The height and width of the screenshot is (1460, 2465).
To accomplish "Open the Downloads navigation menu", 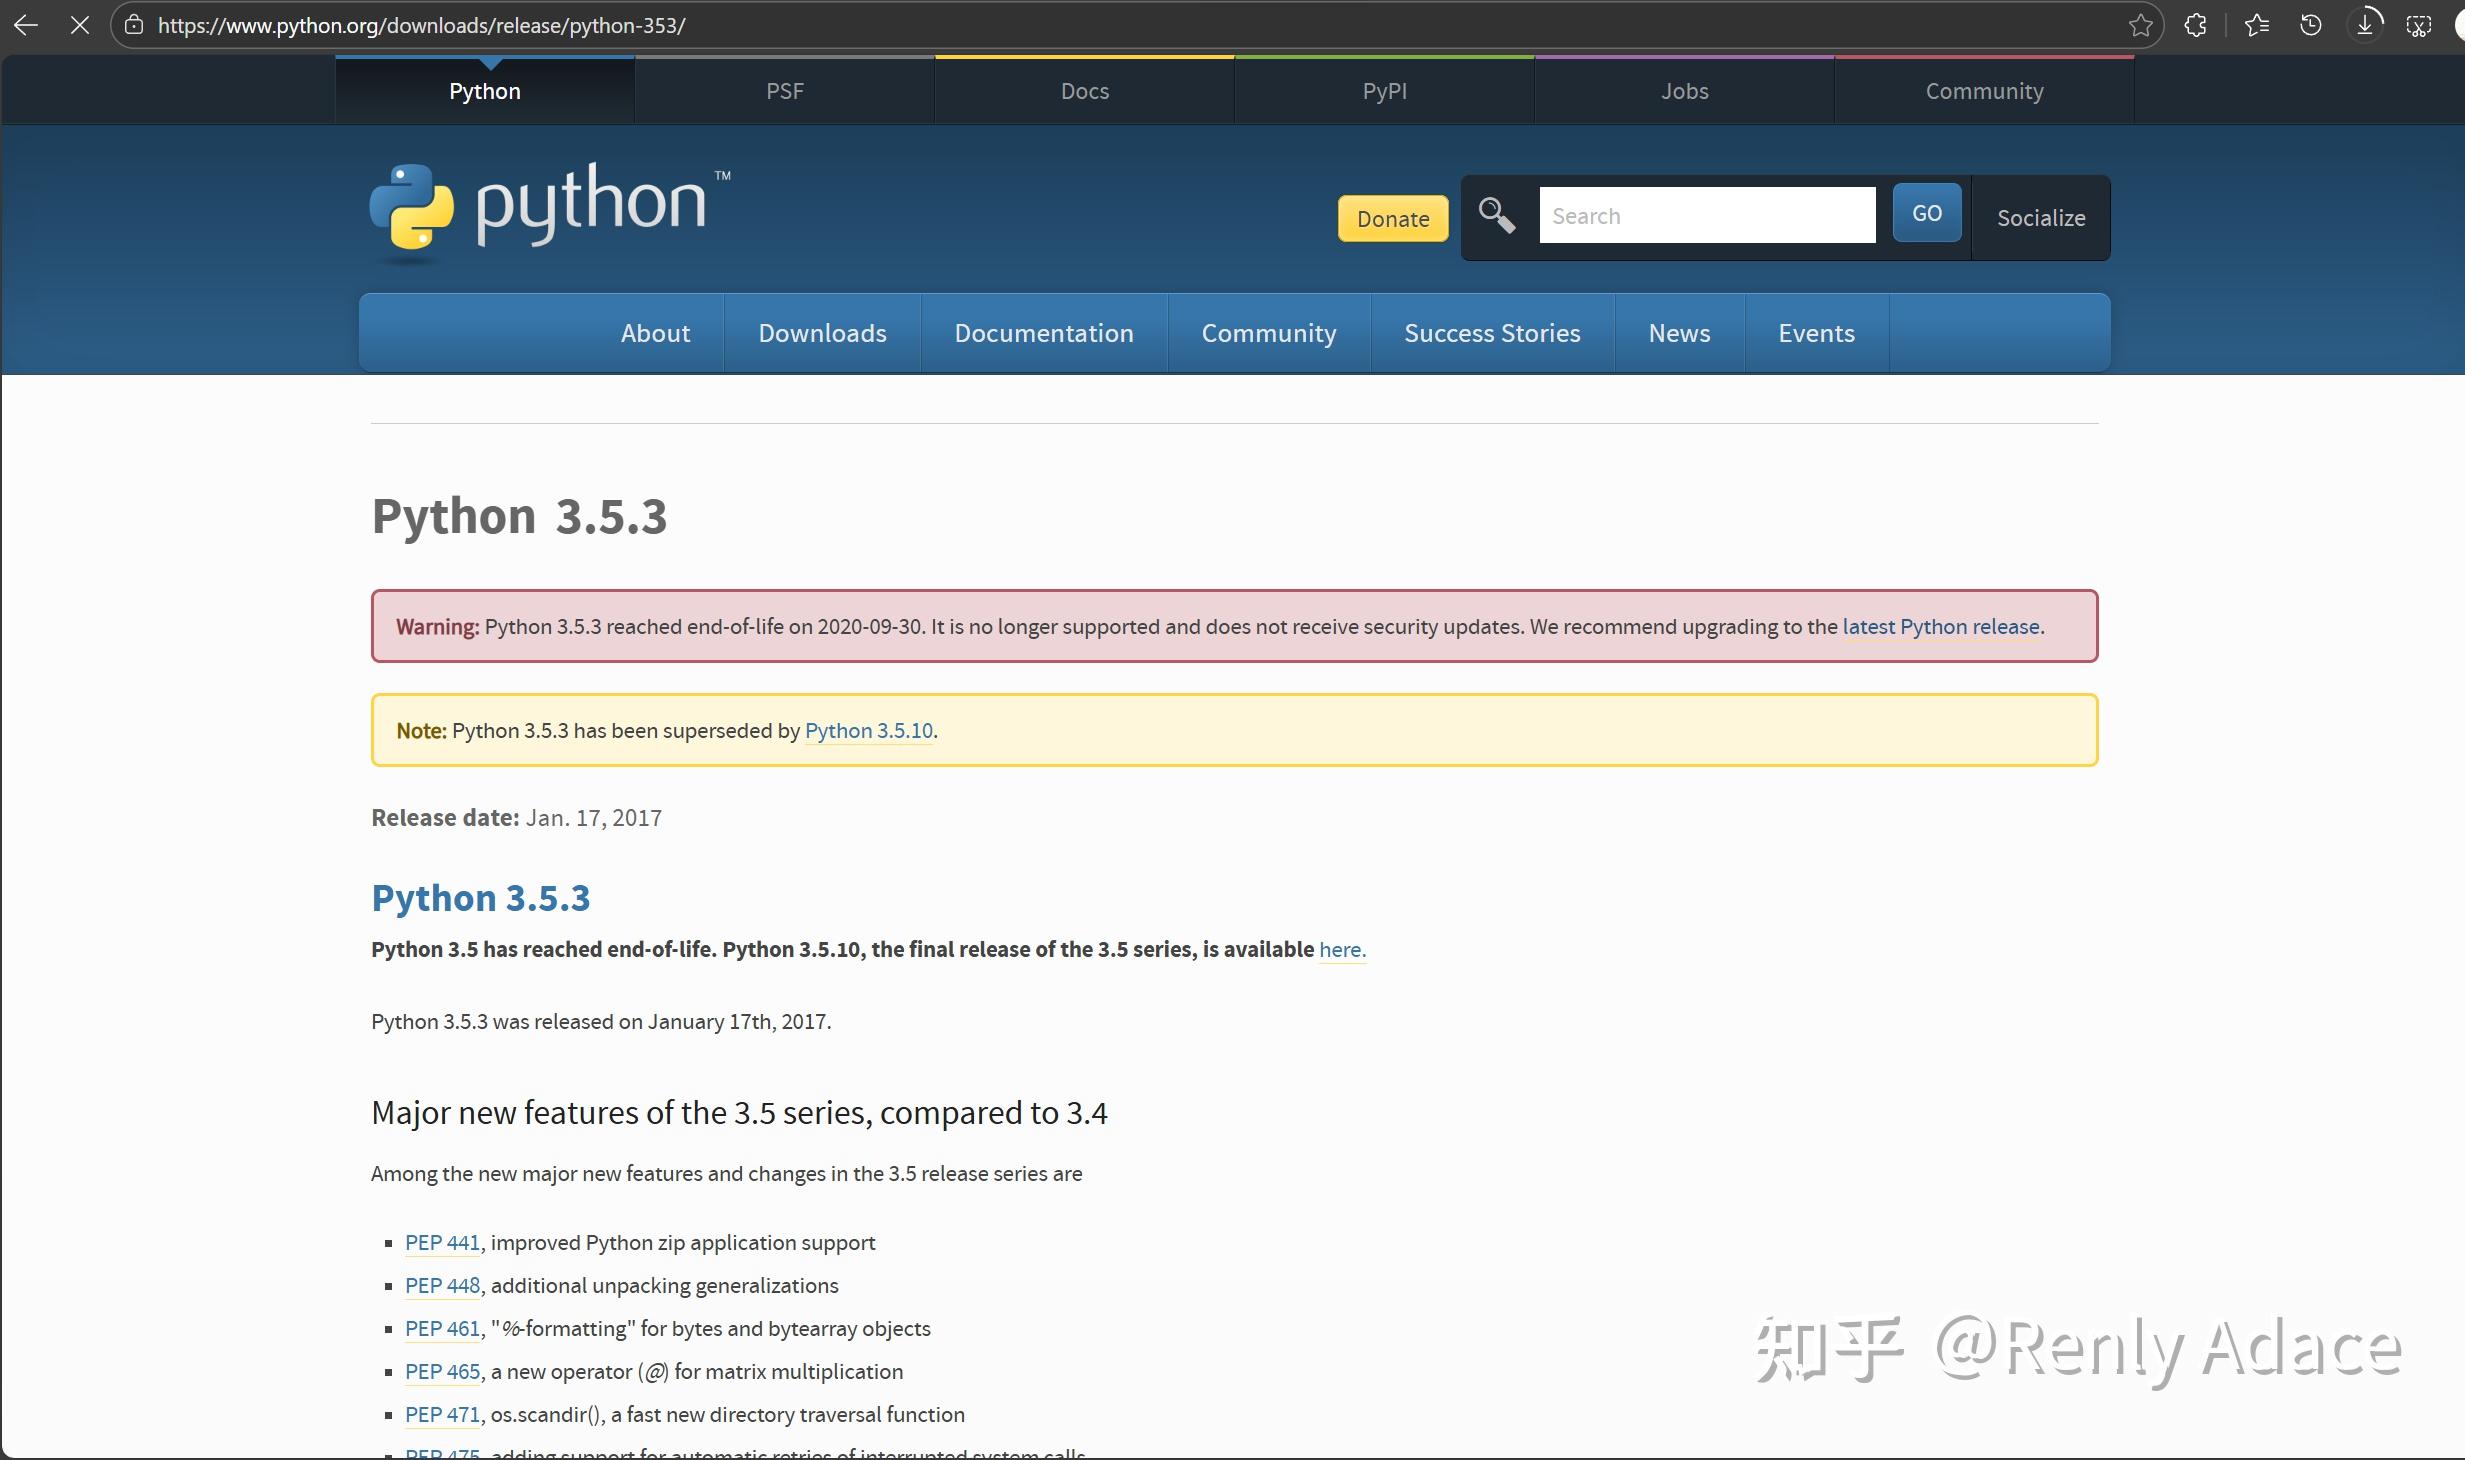I will point(822,333).
